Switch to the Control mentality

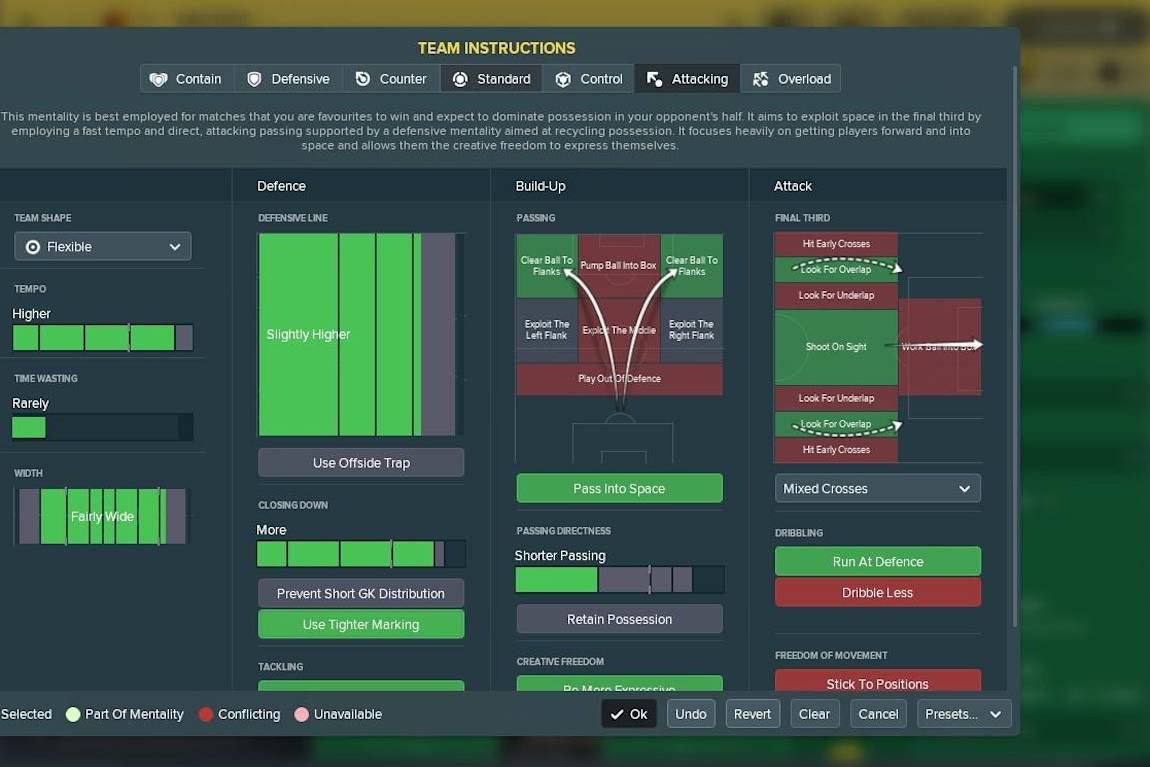tap(589, 79)
